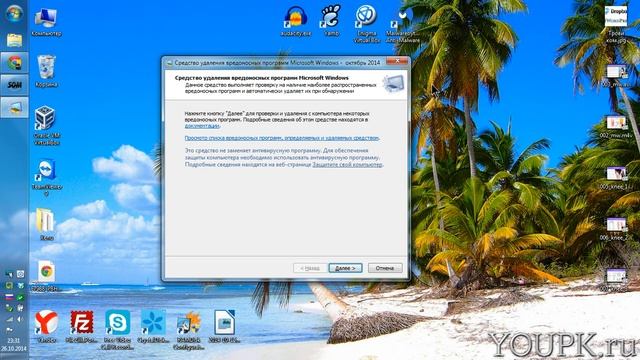640x360 pixels.
Task: Open the weather gadget shortcut with sun
Action: [x=188, y=329]
